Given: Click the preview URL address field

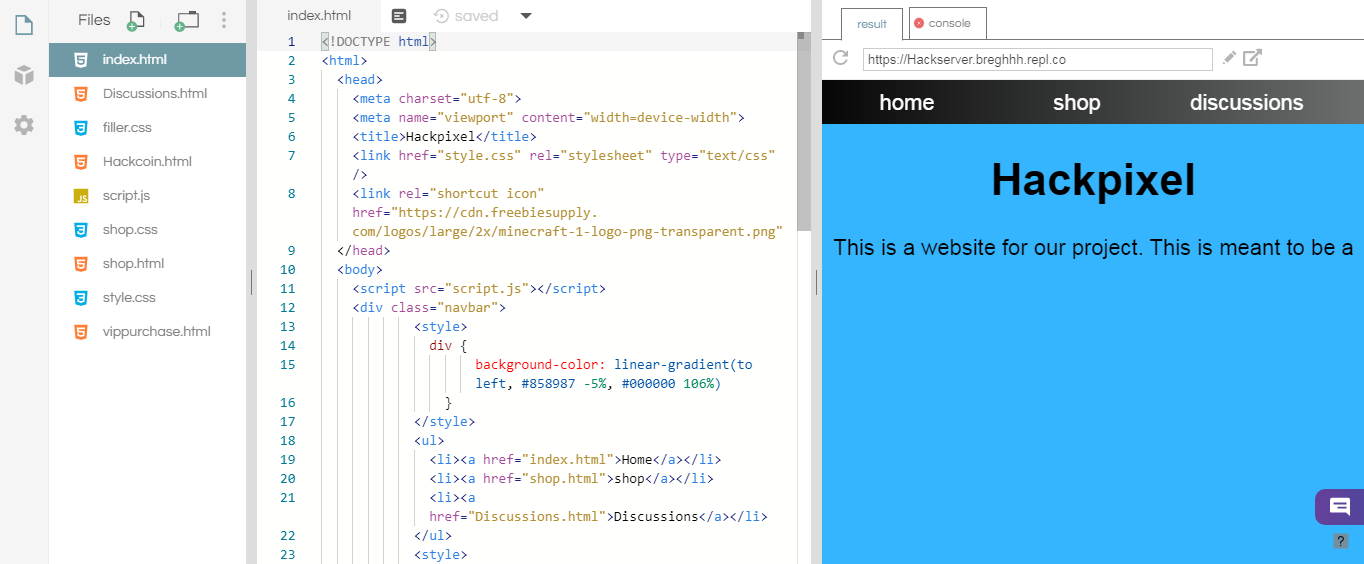Looking at the screenshot, I should click(x=1037, y=59).
